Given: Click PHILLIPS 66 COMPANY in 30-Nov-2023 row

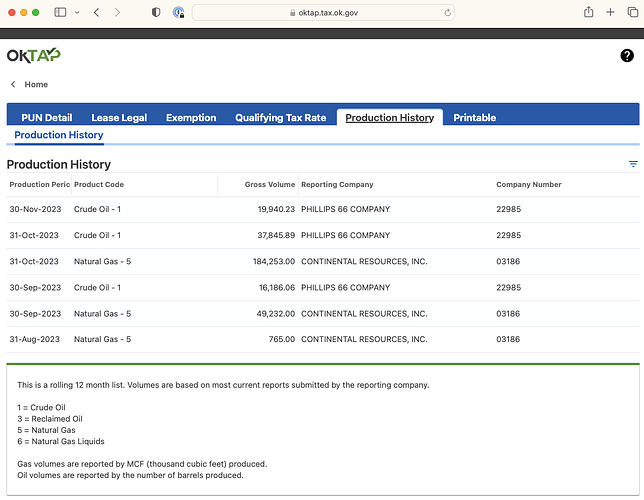Looking at the screenshot, I should tap(345, 209).
